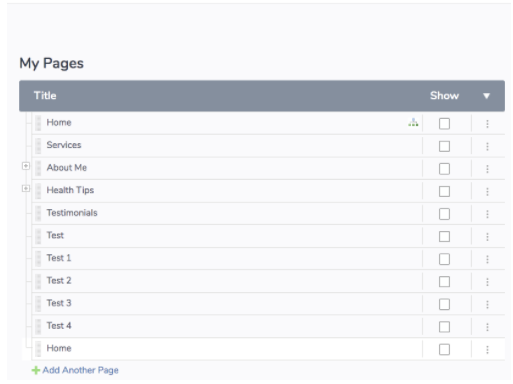Click the Show column header
Image resolution: width=513 pixels, height=384 pixels.
444,96
